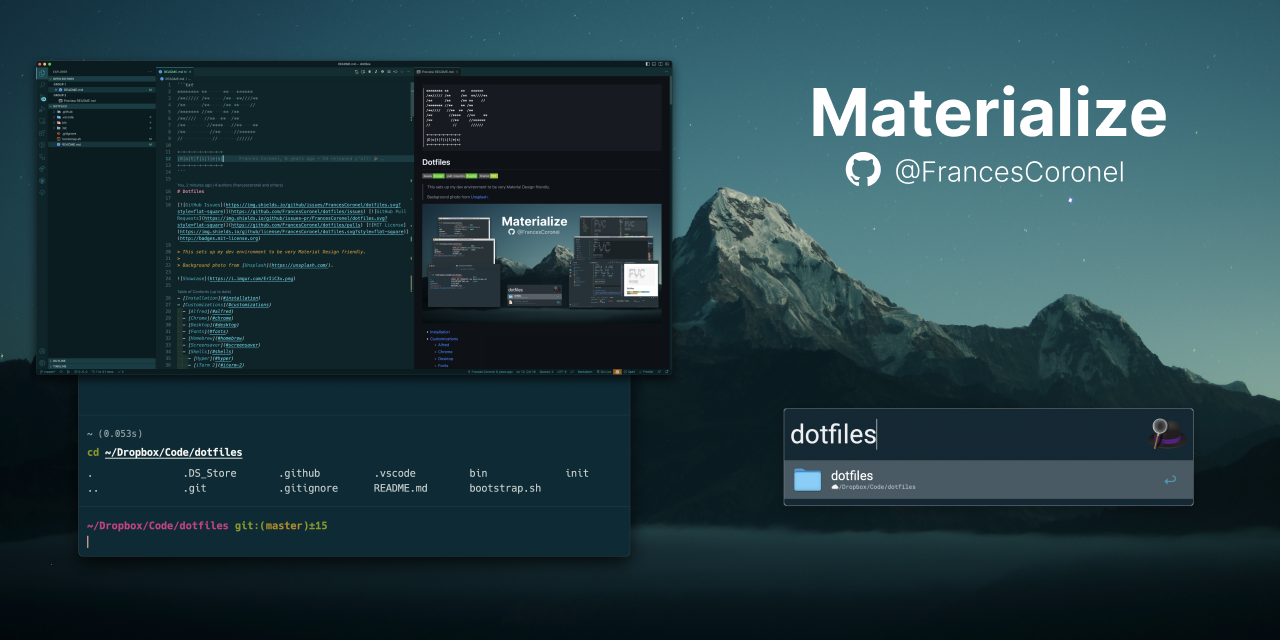Toggle the panel layout icon in VS Code title bar

pos(654,64)
